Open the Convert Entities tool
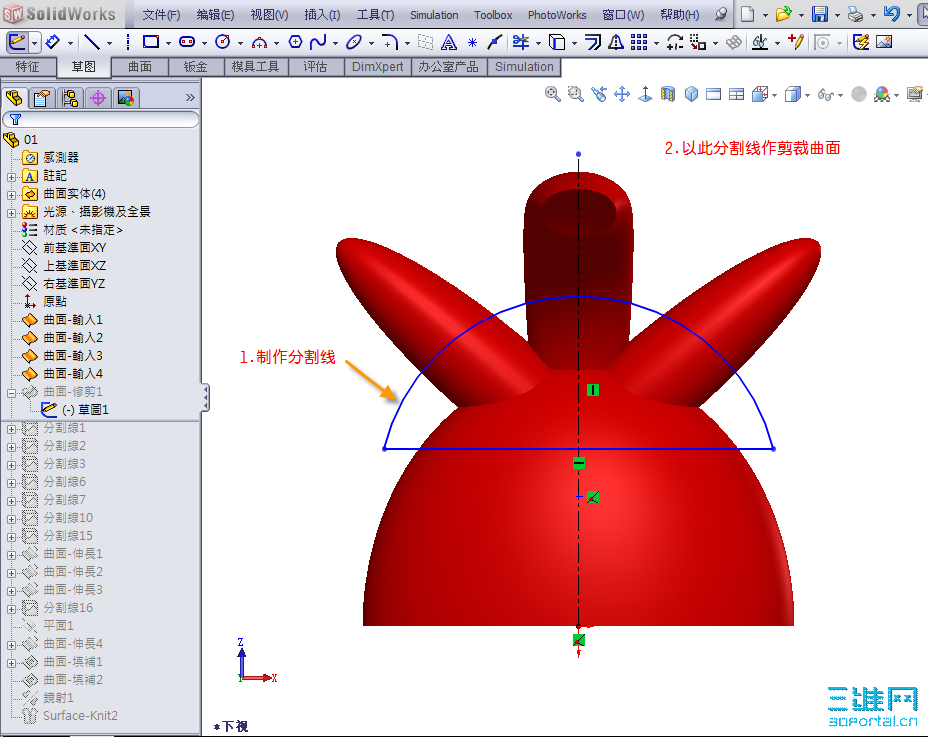928x737 pixels. (557, 42)
